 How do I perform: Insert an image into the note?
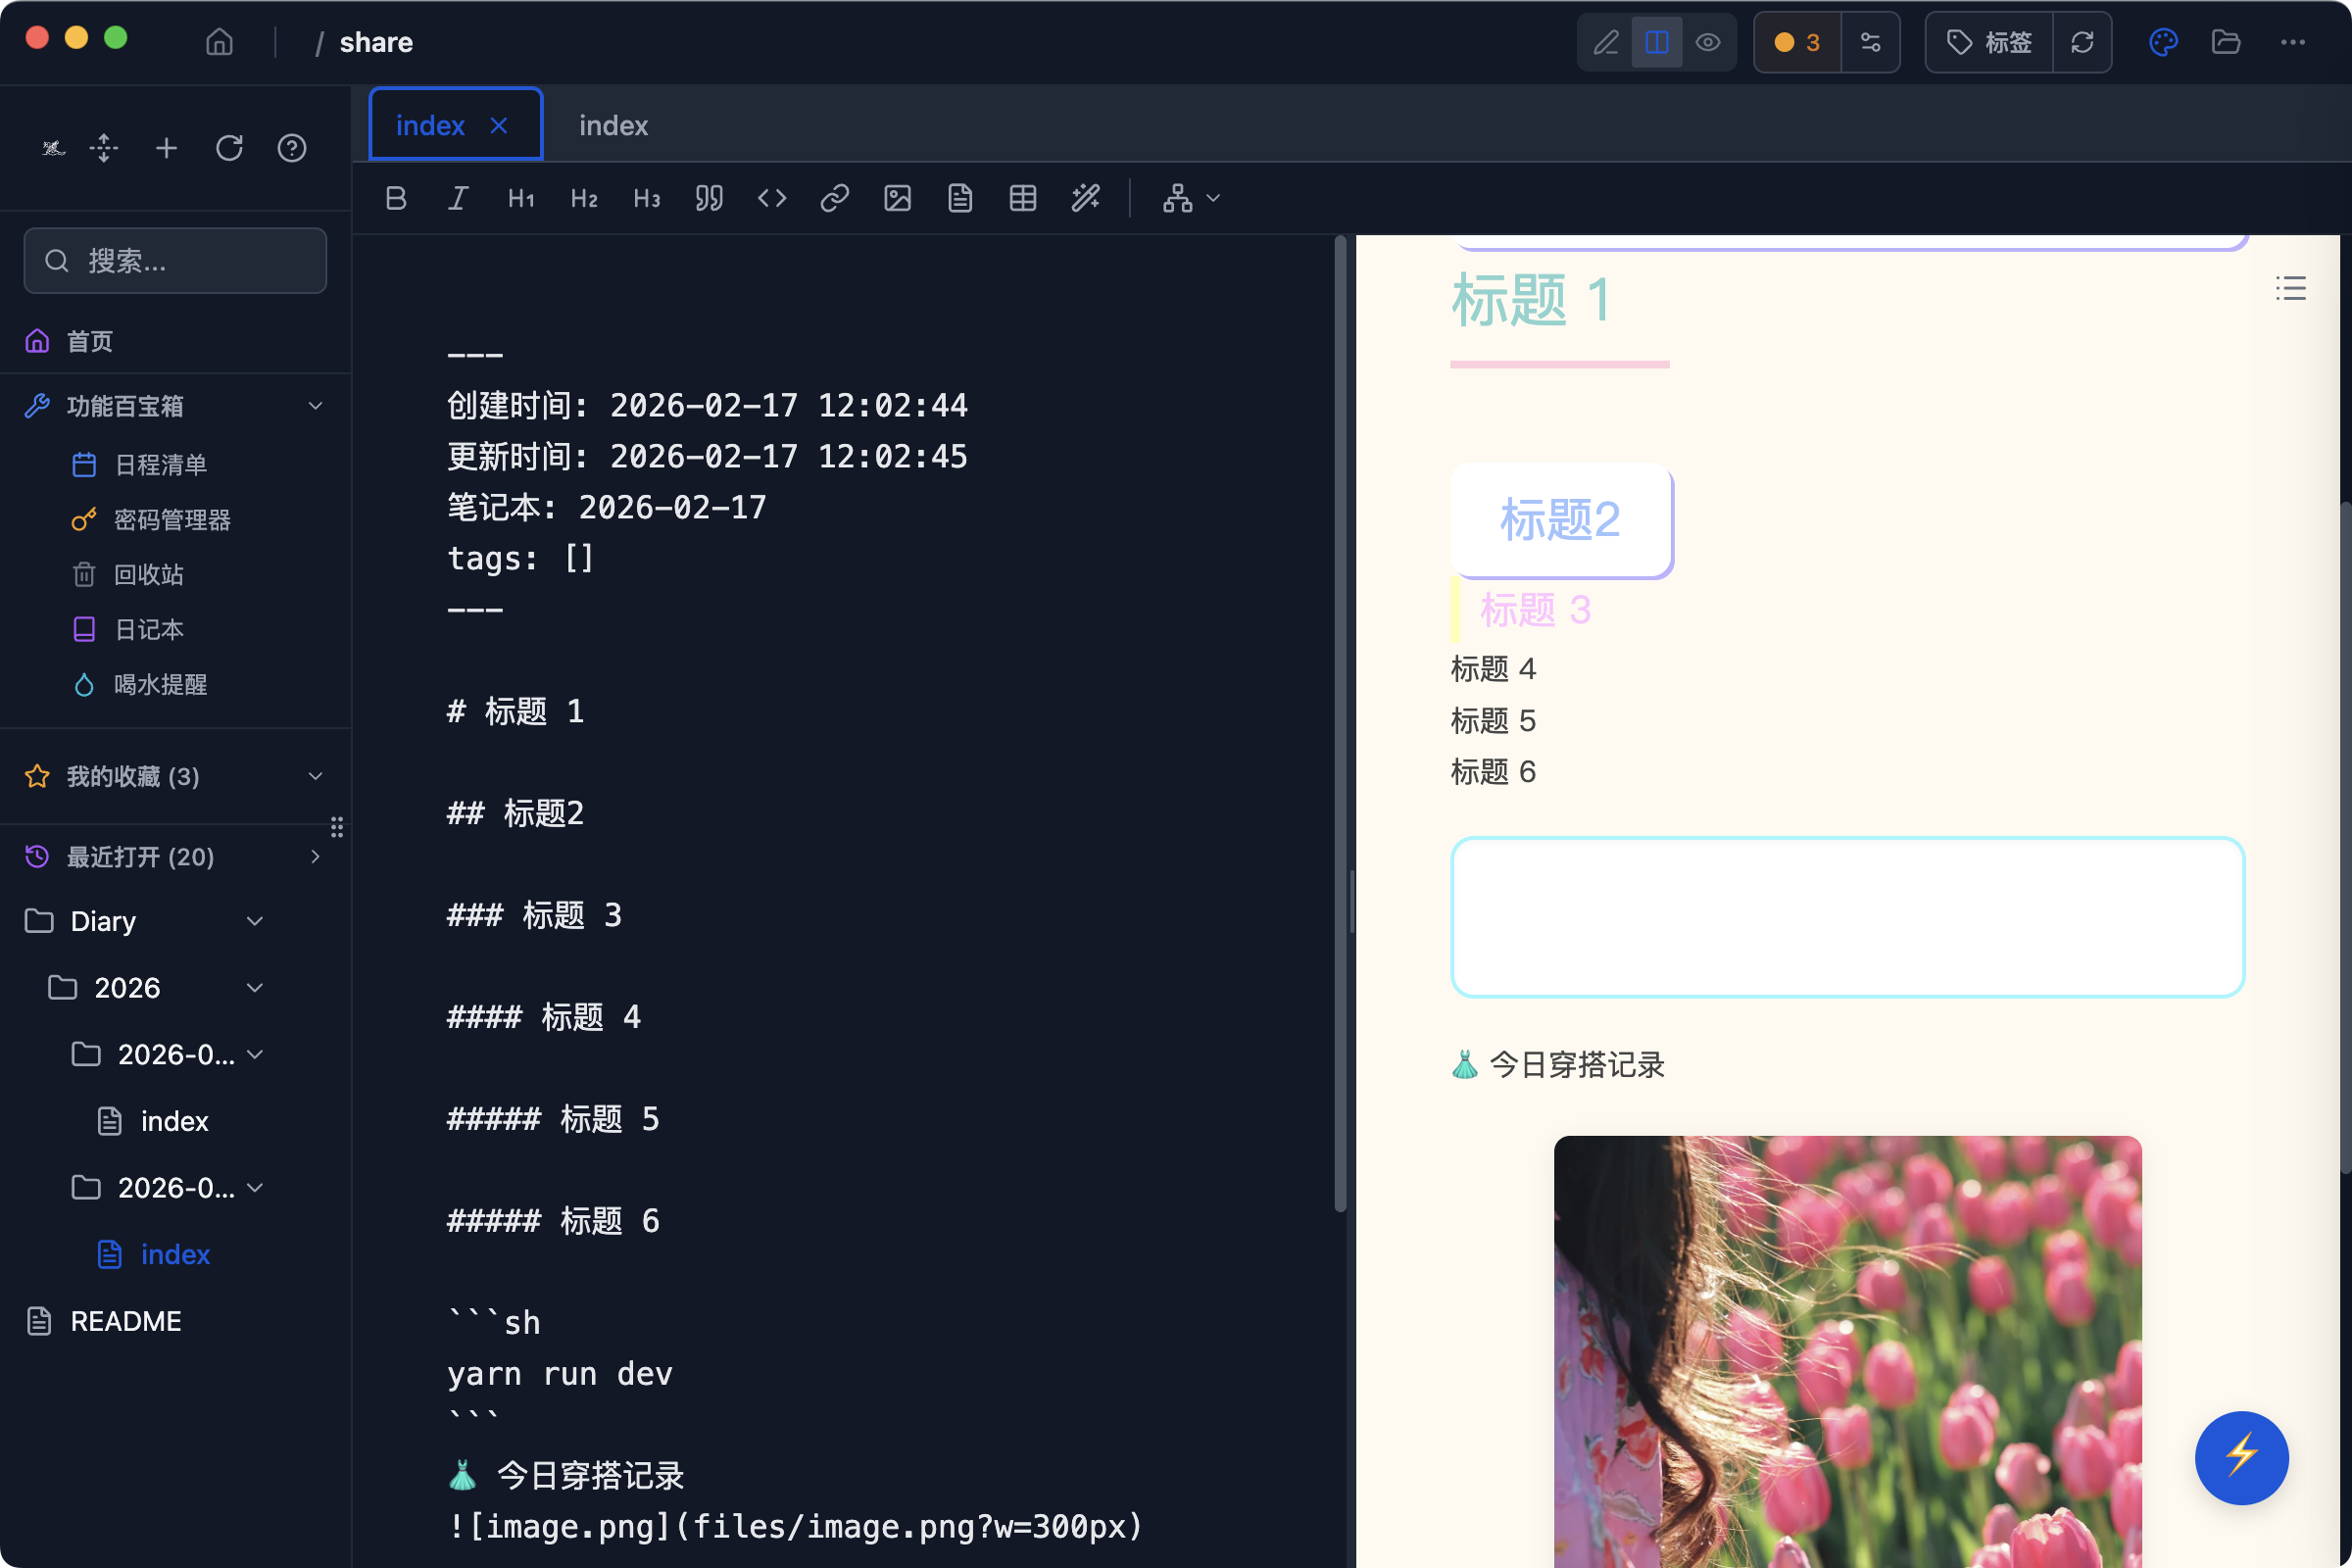(897, 198)
